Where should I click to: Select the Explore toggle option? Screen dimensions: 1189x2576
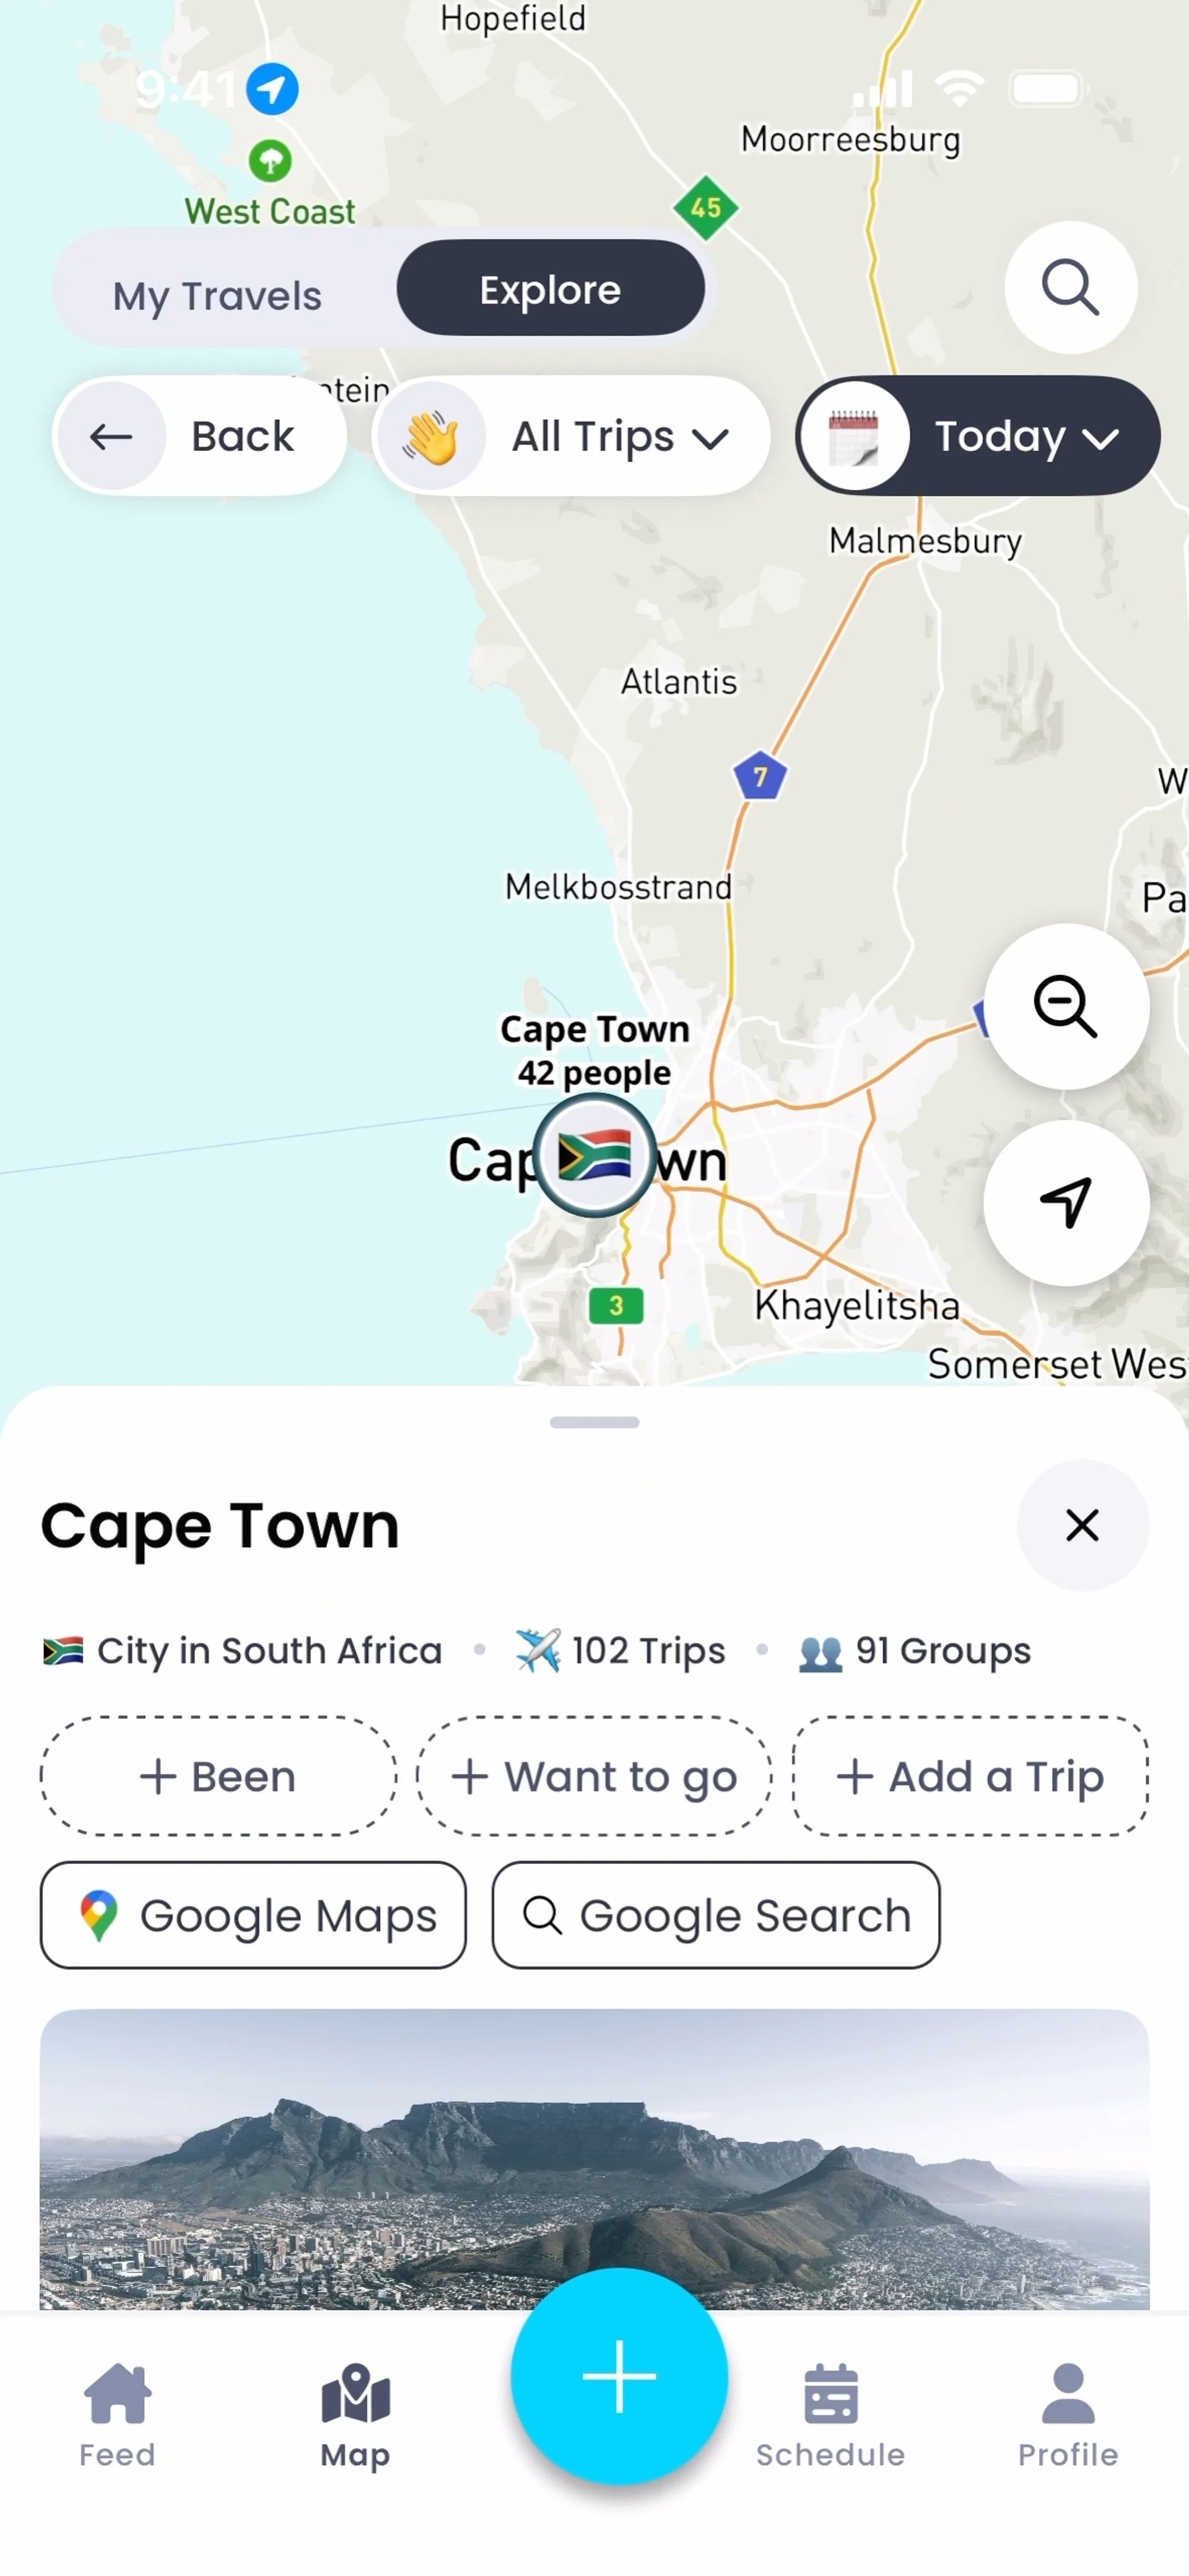coord(550,289)
